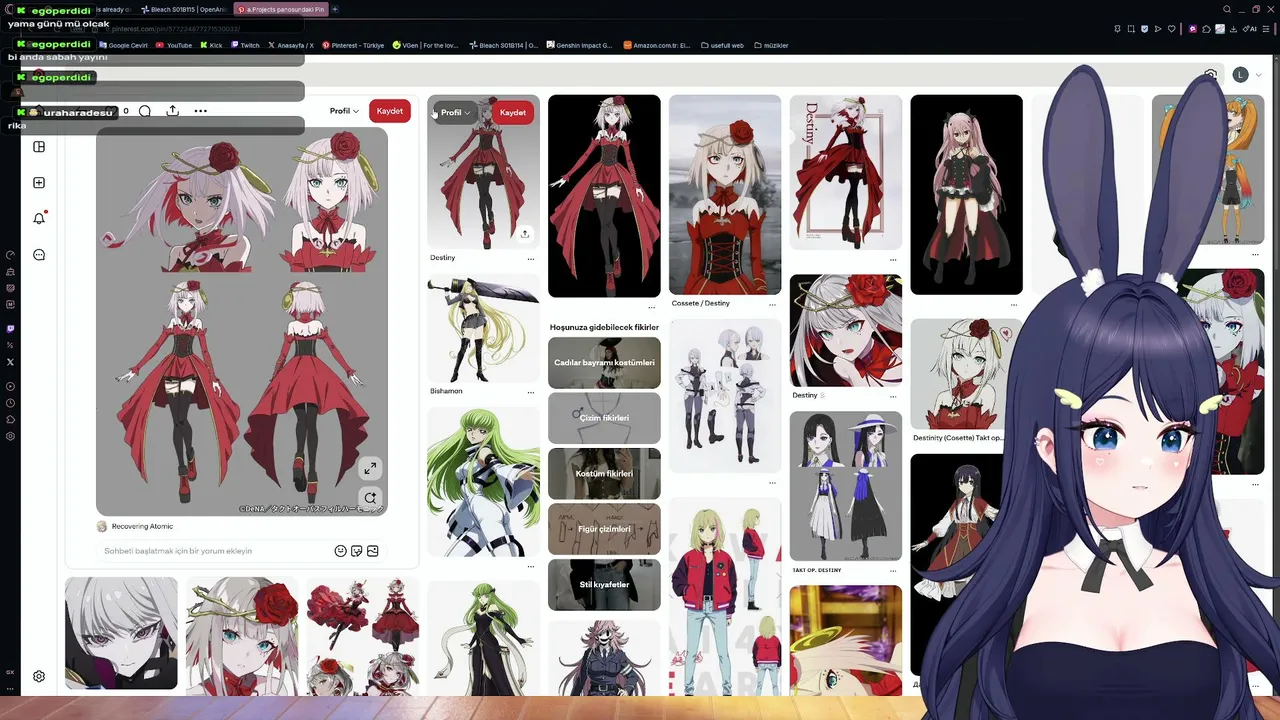Click the Pinterest account avatar L
This screenshot has height=720, width=1280.
tap(1240, 75)
